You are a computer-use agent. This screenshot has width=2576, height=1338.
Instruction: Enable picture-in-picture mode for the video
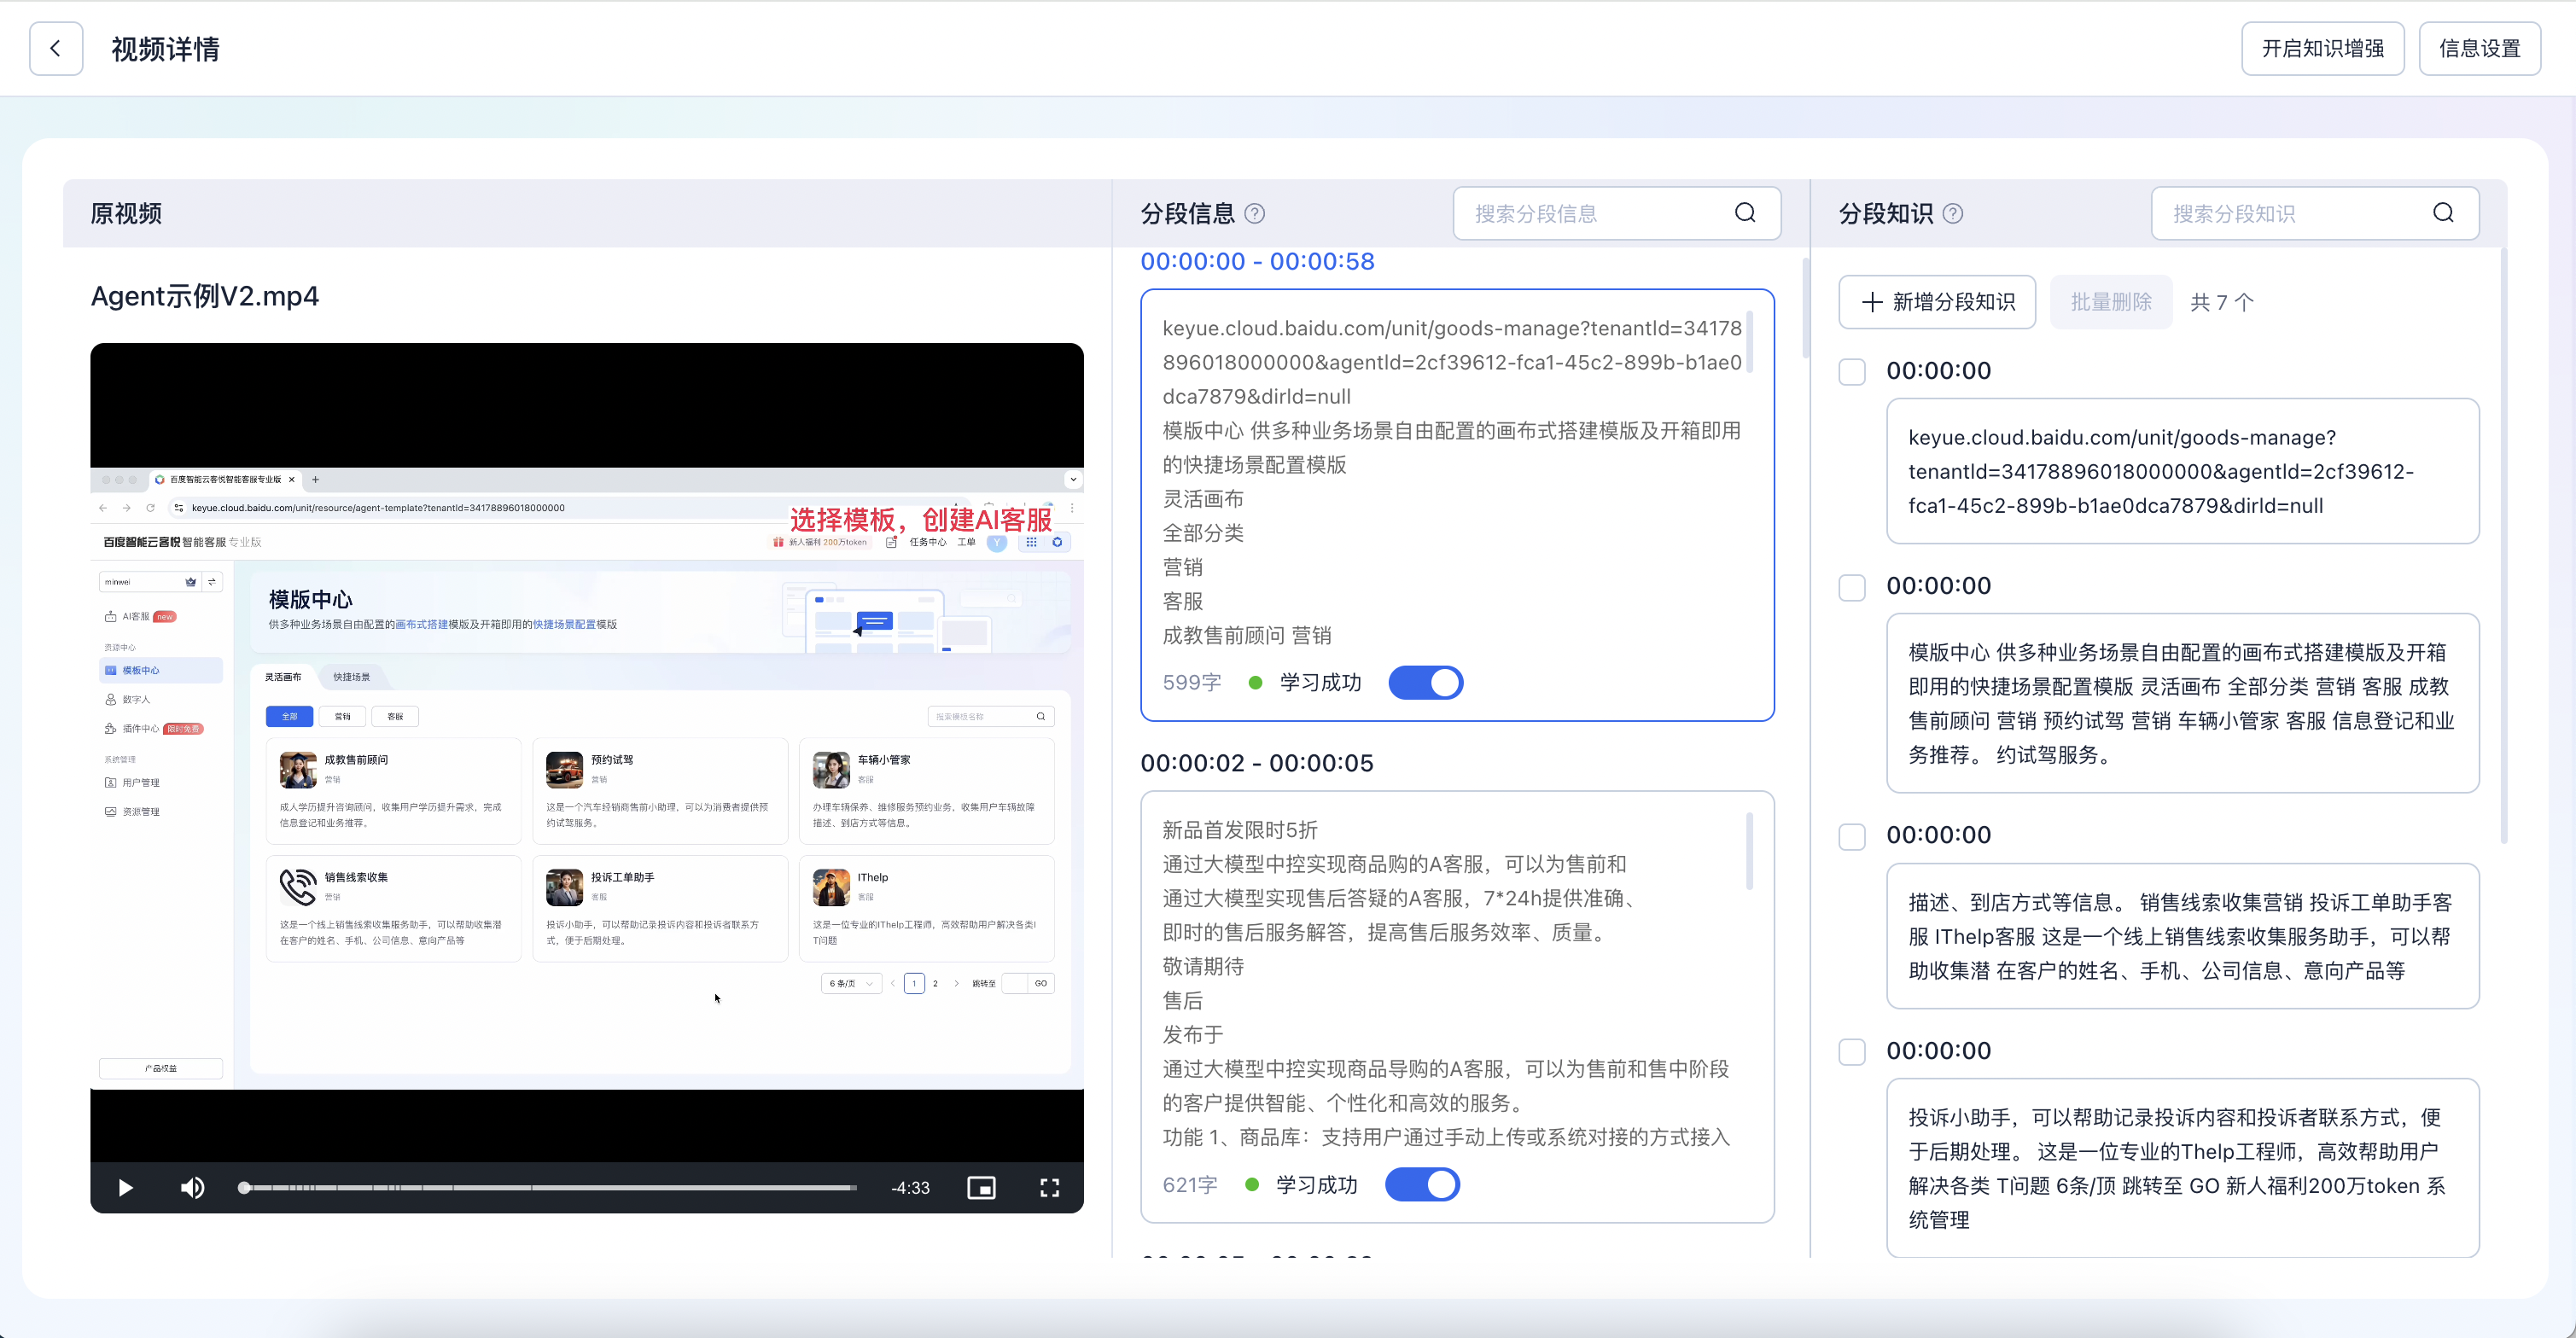(981, 1187)
